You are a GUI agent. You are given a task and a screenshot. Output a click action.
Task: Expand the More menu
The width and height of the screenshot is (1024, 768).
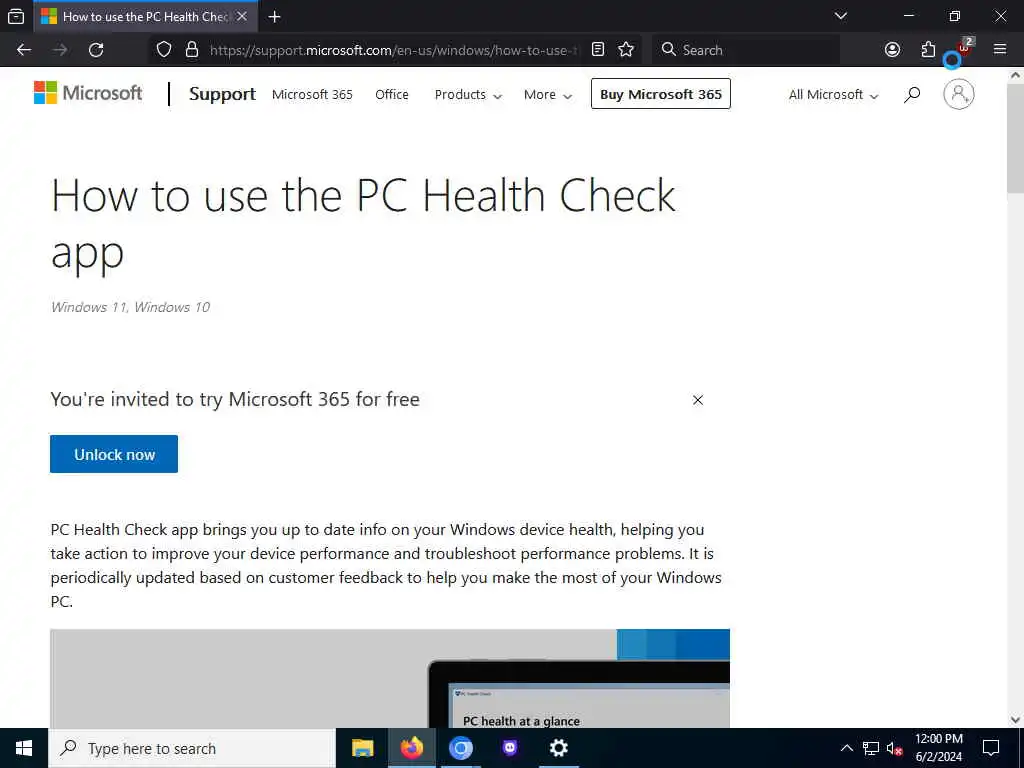pos(547,95)
